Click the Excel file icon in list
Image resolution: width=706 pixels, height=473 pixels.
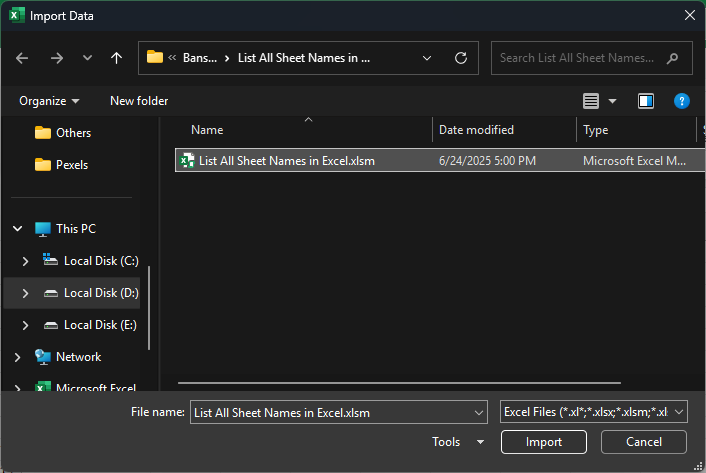pos(186,161)
